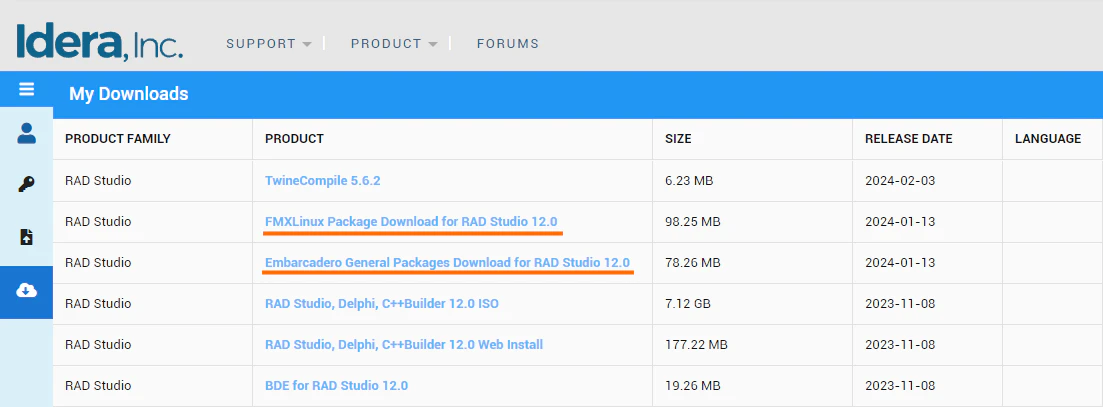
Task: Click the user profile sidebar icon
Action: point(26,133)
